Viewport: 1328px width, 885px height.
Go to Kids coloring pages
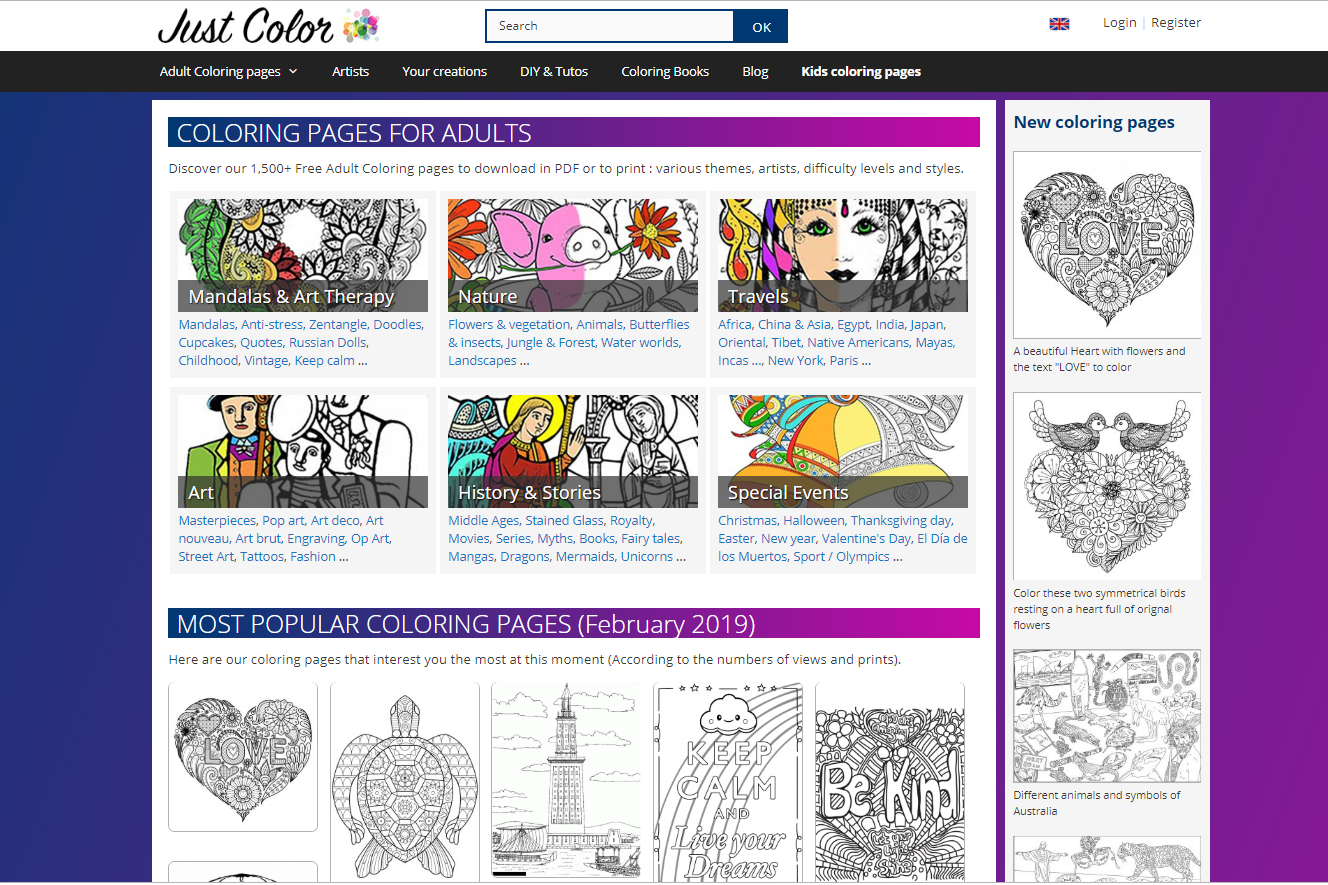(x=861, y=72)
